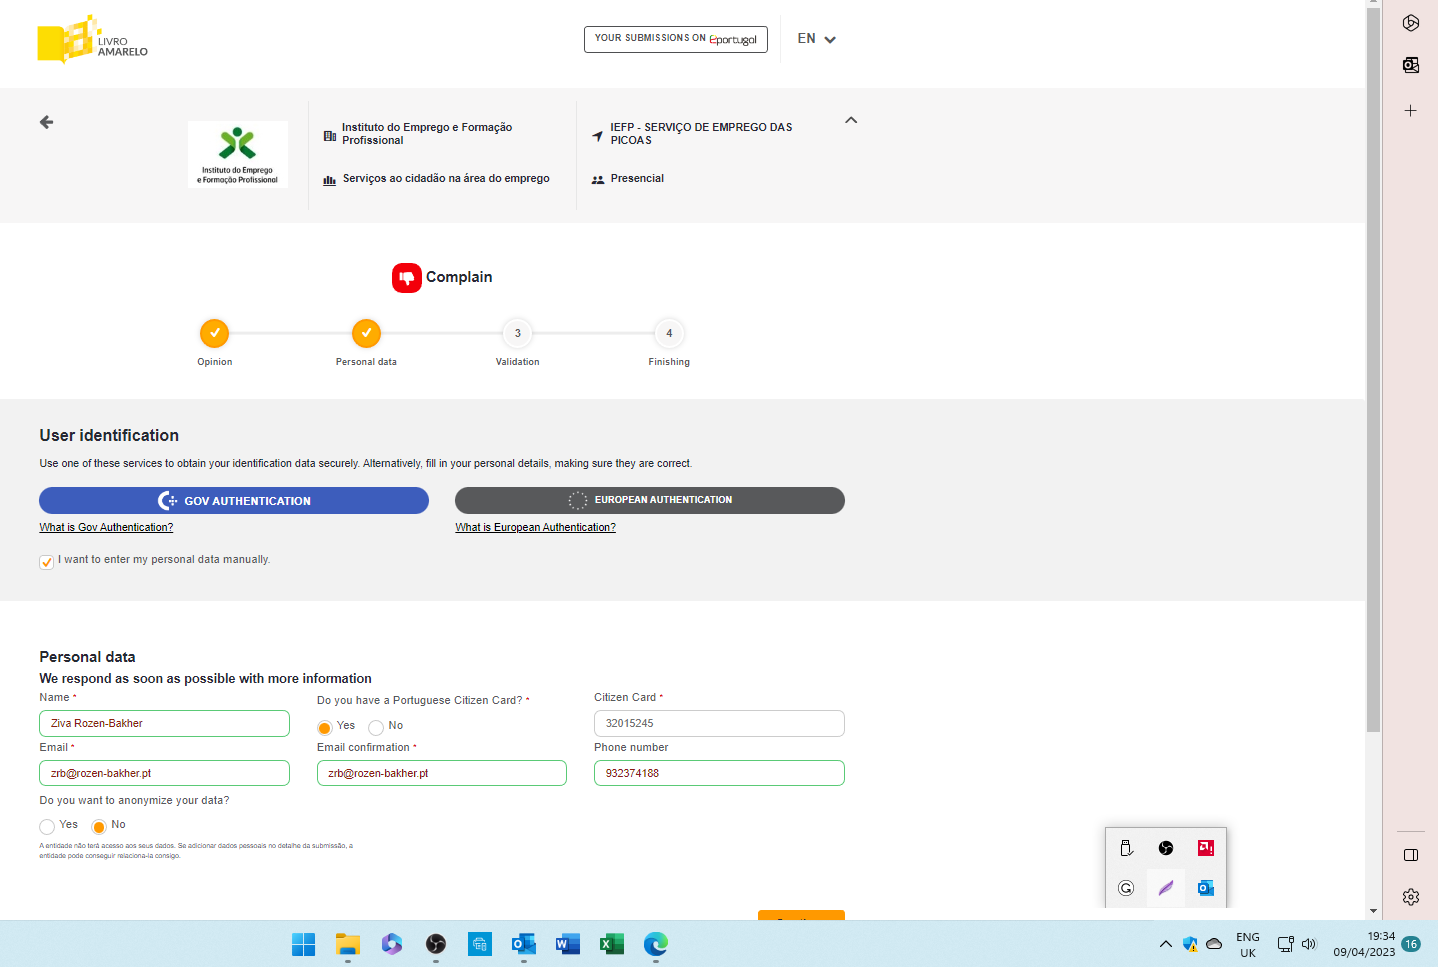The image size is (1438, 967).
Task: Open the clock and date panel
Action: pos(1364,944)
